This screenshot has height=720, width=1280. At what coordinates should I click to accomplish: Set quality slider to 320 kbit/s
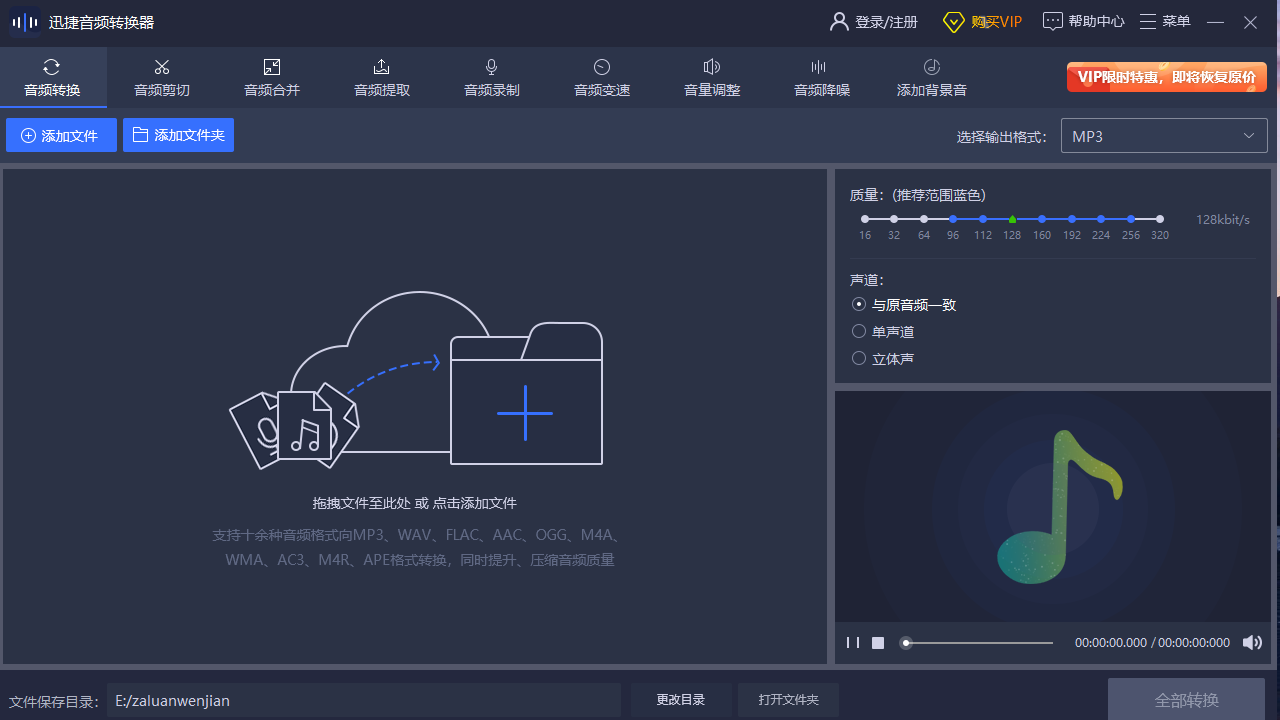[x=1160, y=218]
